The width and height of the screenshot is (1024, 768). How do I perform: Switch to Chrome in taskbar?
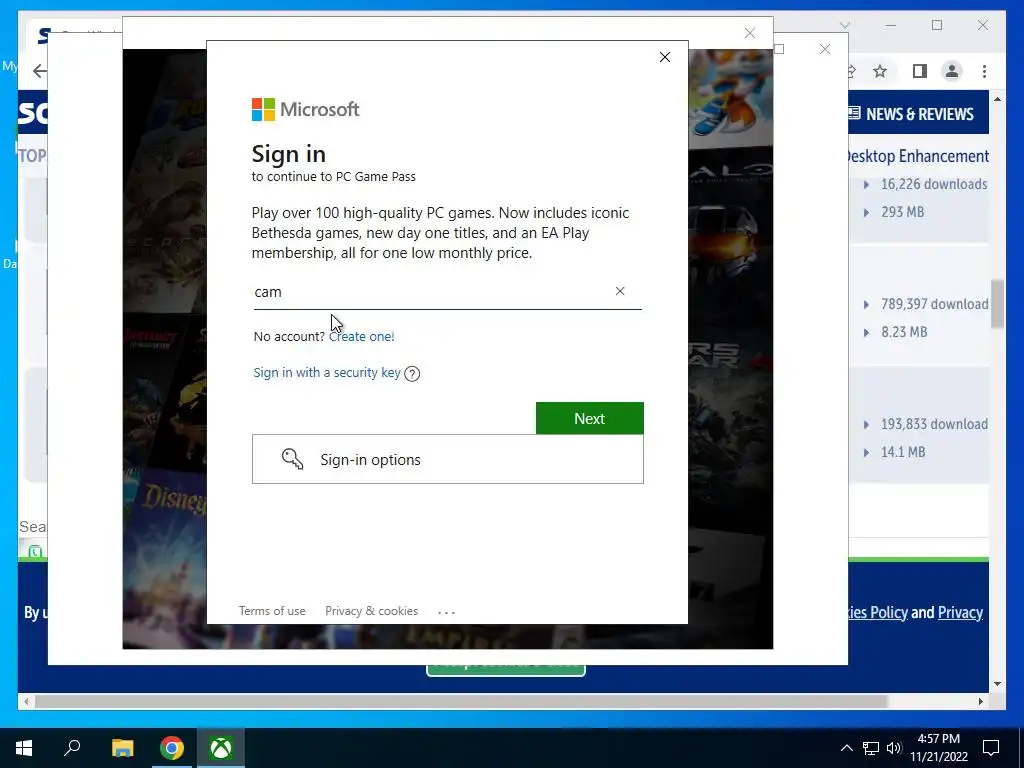[x=172, y=748]
